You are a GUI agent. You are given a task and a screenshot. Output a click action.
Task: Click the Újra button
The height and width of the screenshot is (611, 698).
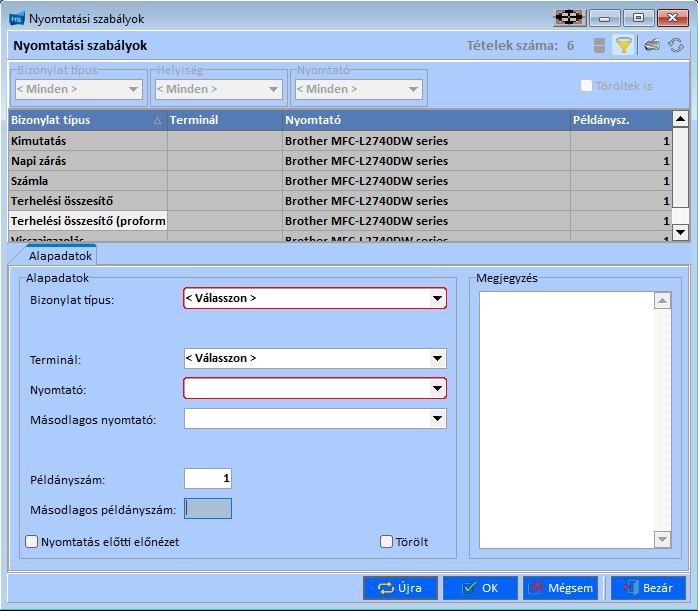point(400,588)
